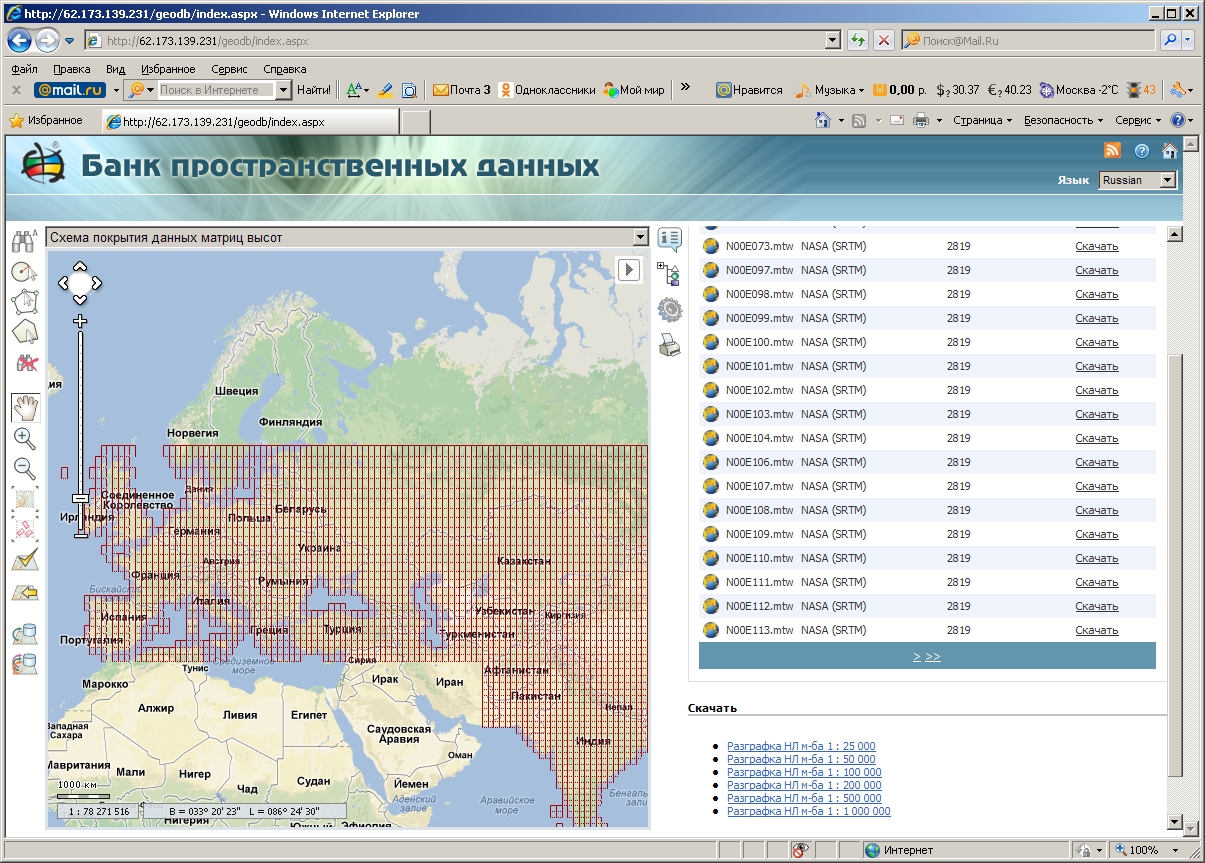The height and width of the screenshot is (863, 1205).
Task: Open the Избранное menu
Action: pyautogui.click(x=167, y=69)
